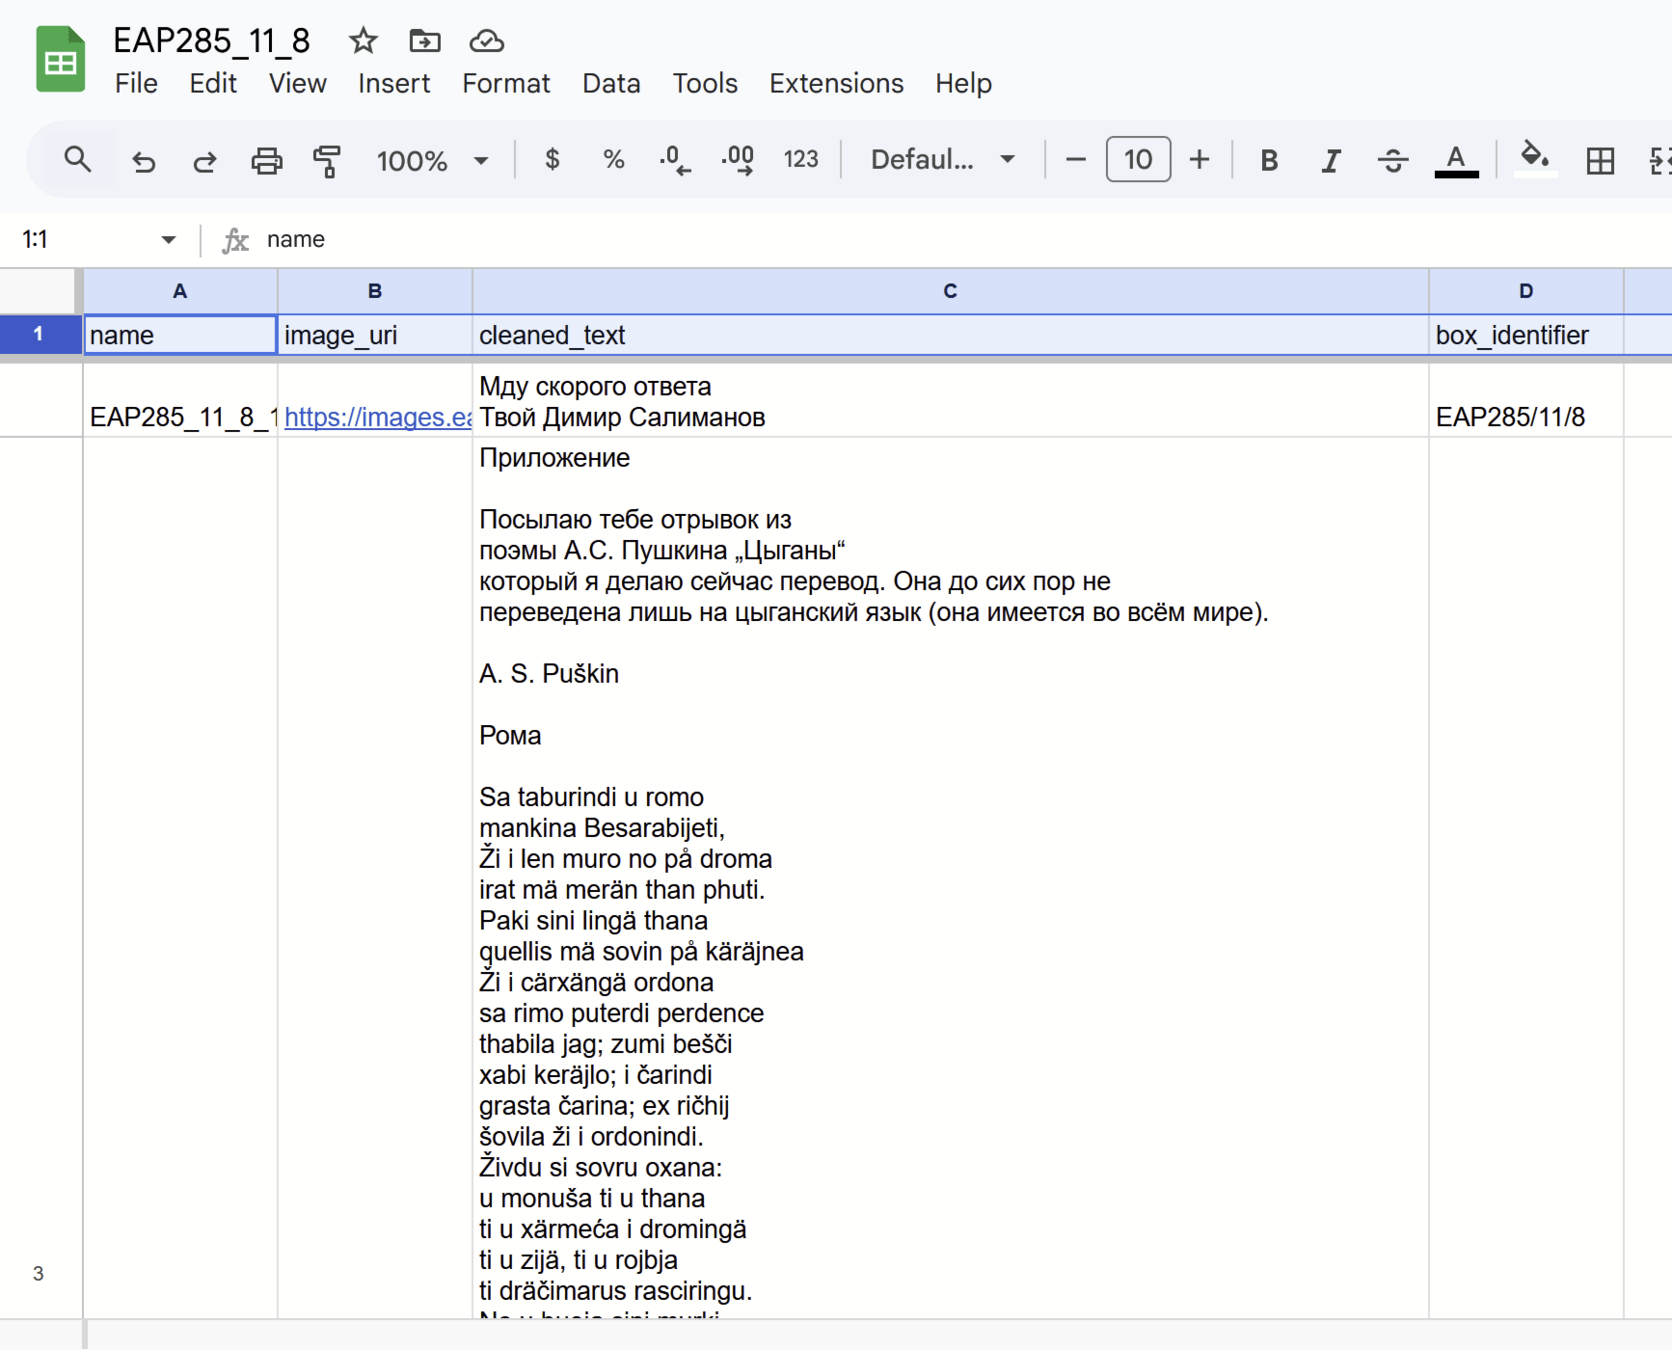
Task: Increase decimal places
Action: click(738, 160)
